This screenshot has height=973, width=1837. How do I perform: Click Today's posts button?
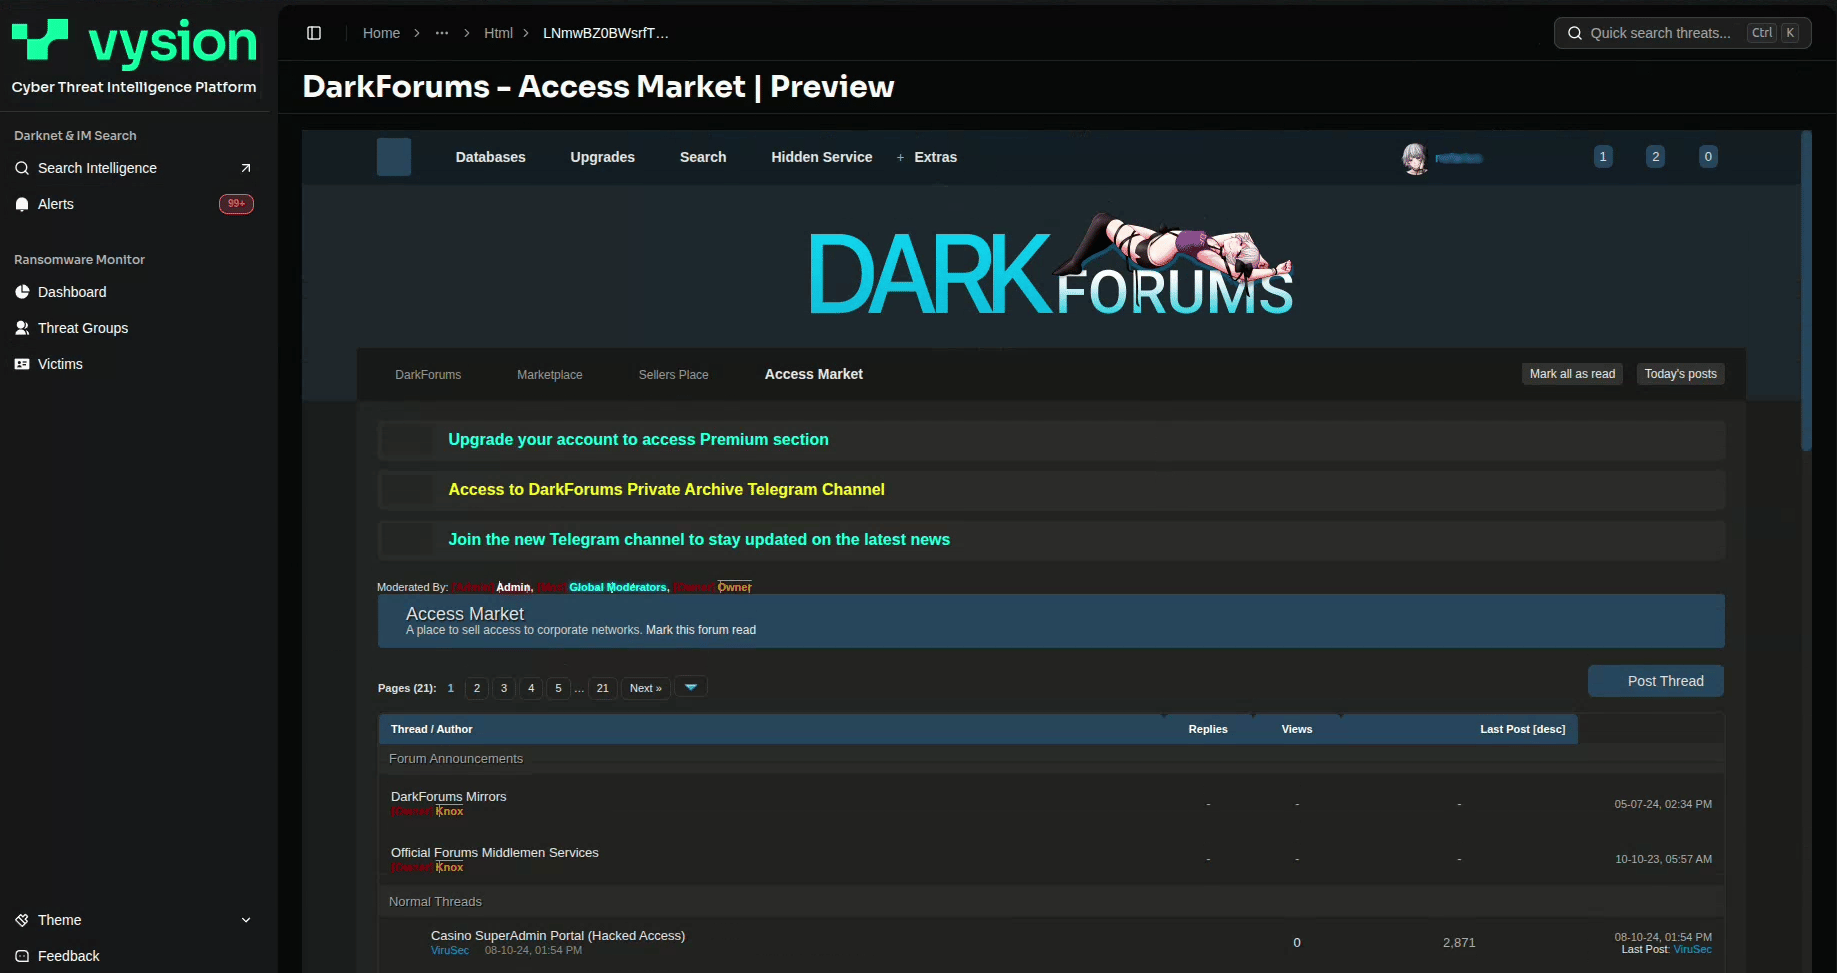[1680, 374]
